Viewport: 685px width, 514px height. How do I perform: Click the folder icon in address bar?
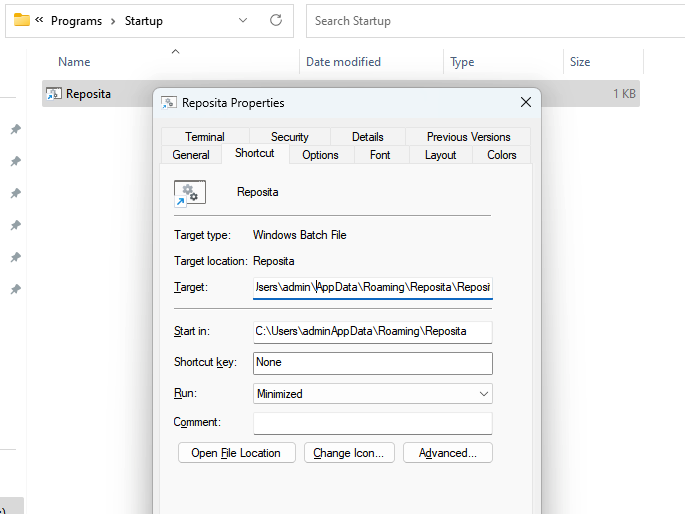point(22,20)
